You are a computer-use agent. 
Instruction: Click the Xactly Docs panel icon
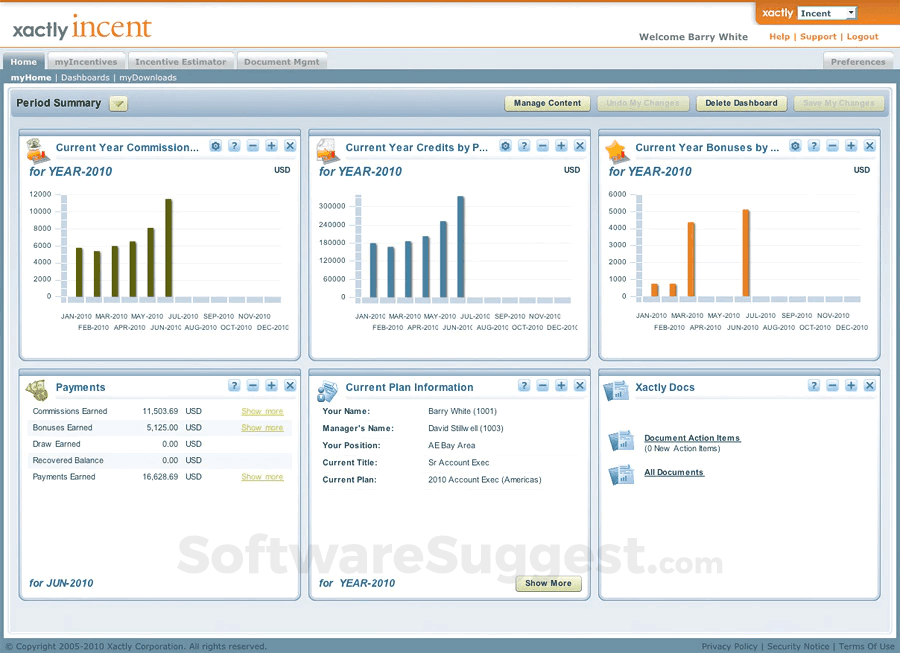[617, 390]
